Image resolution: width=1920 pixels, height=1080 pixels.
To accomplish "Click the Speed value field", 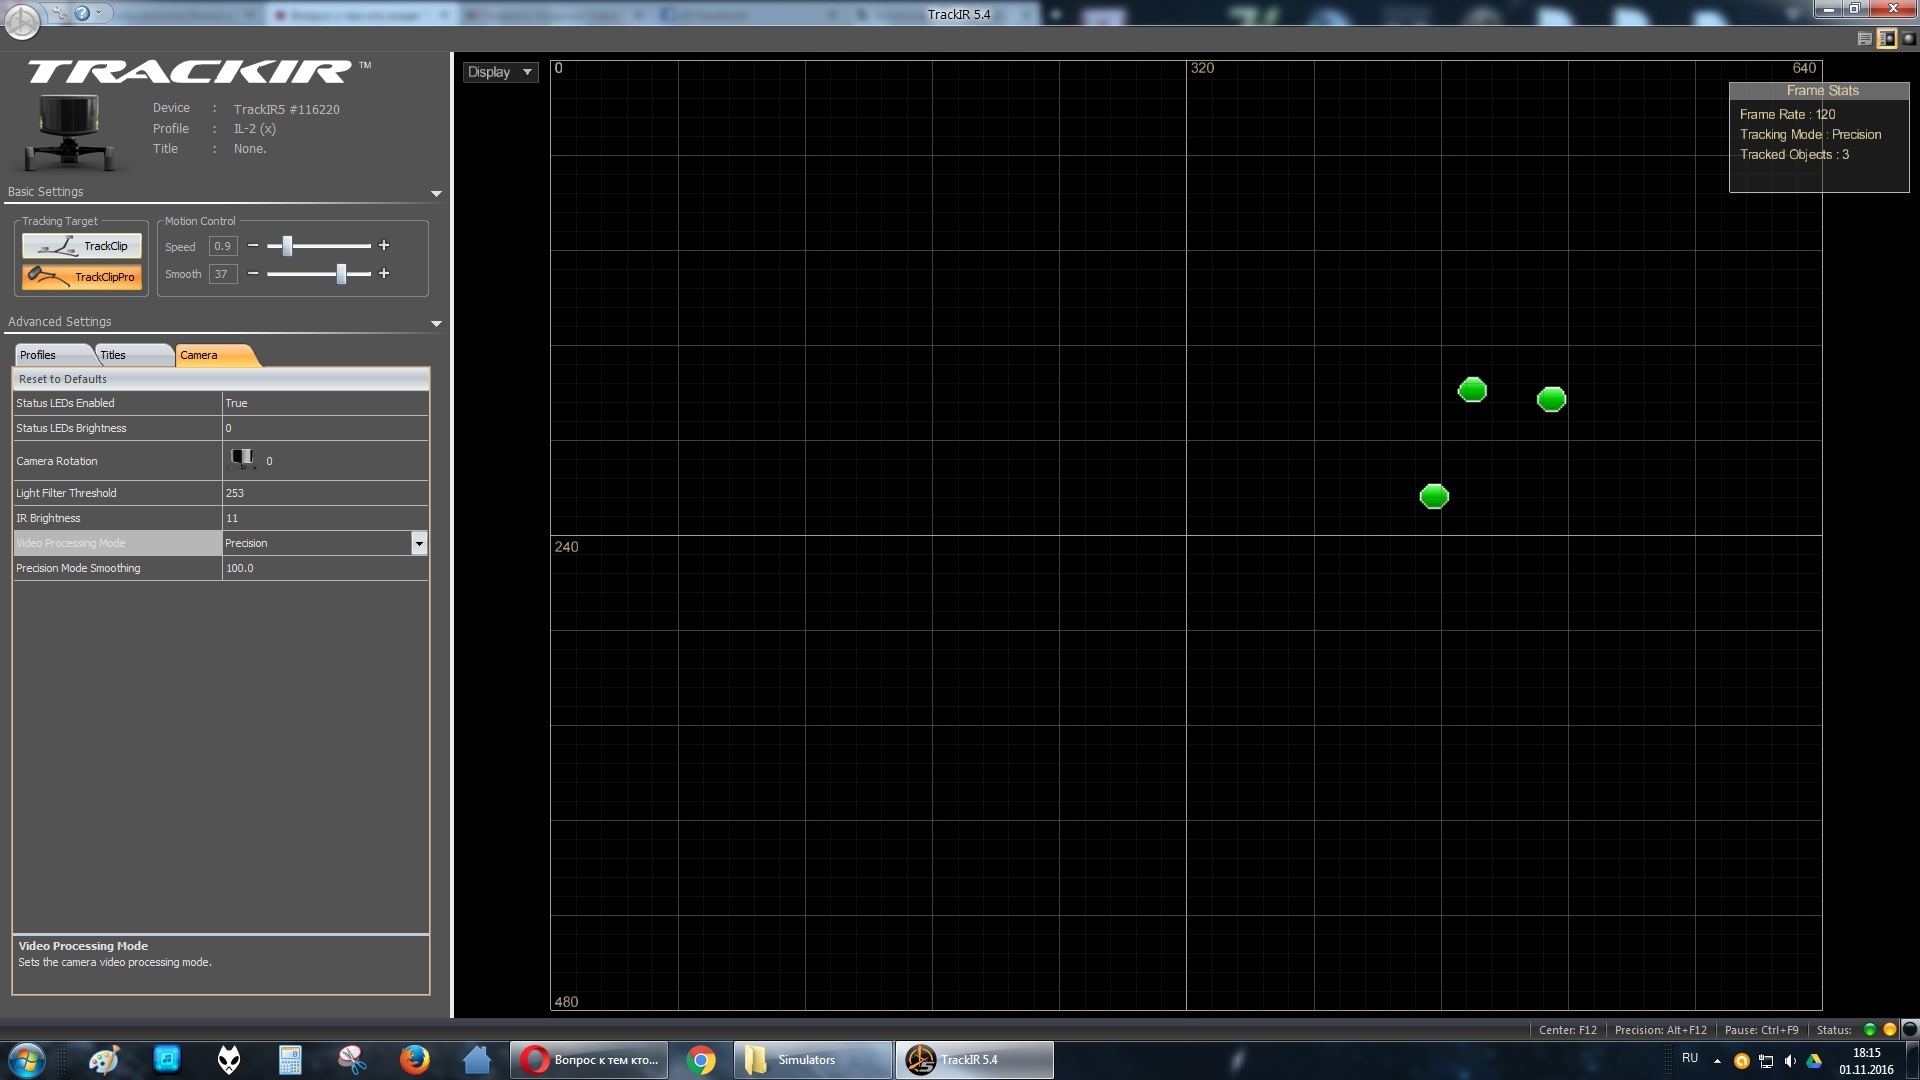I will 222,246.
